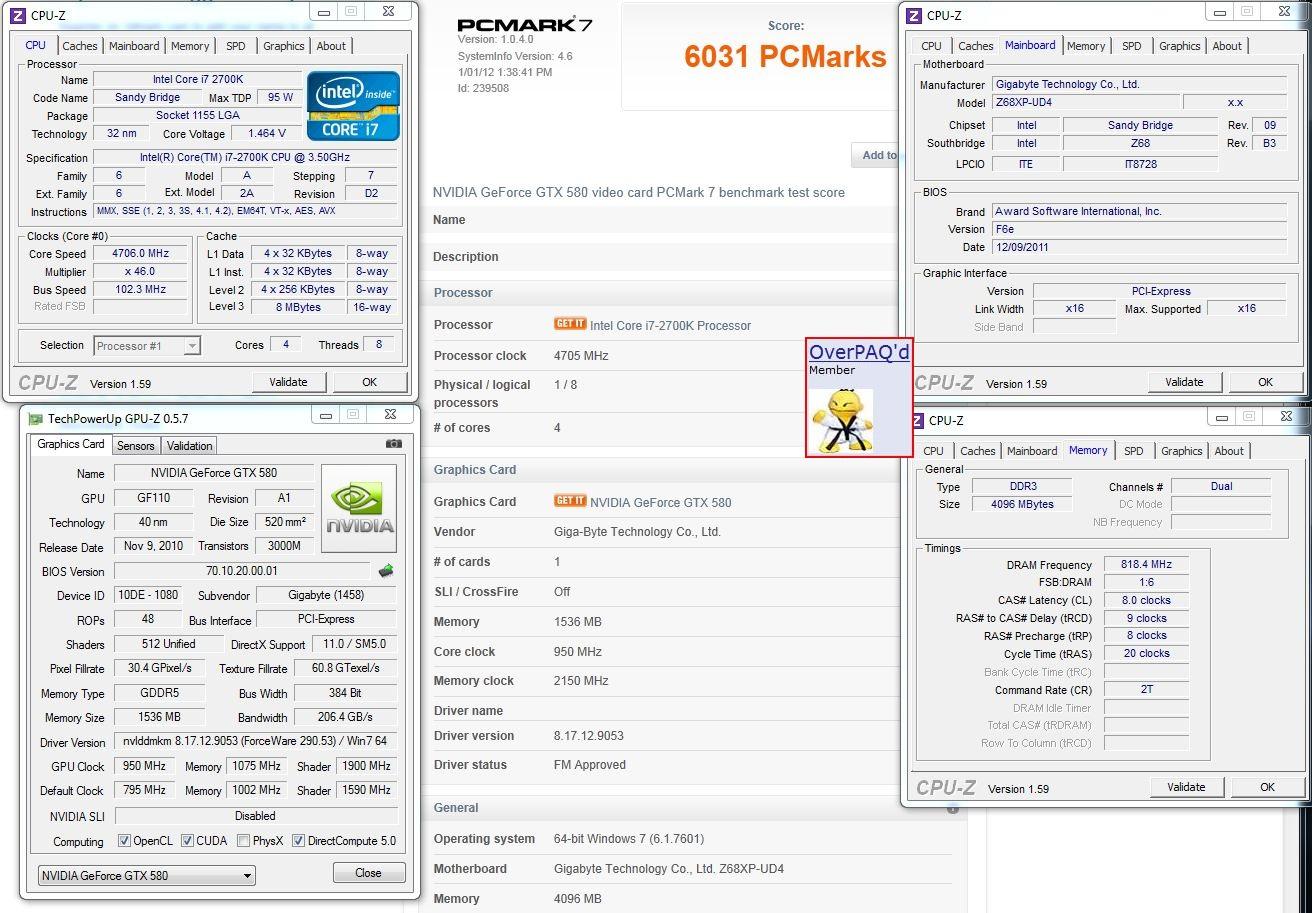The width and height of the screenshot is (1312, 913).
Task: Click the BIOS save chip icon in GPU-Z
Action: click(x=386, y=571)
